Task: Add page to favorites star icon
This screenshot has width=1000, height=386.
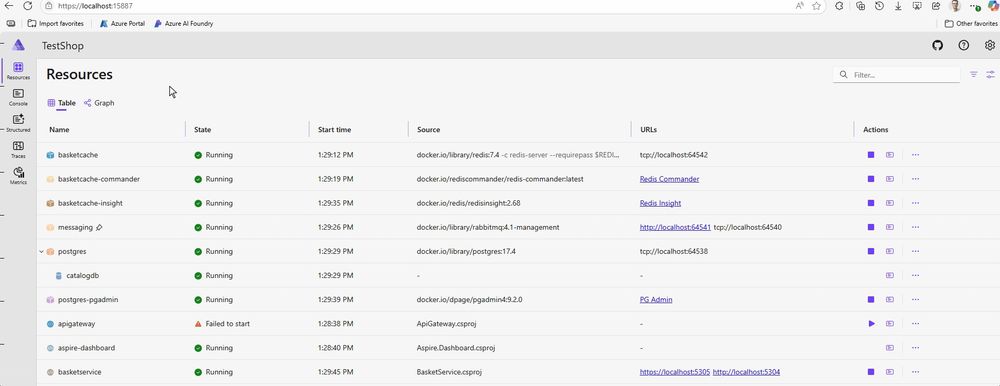Action: 817,6
